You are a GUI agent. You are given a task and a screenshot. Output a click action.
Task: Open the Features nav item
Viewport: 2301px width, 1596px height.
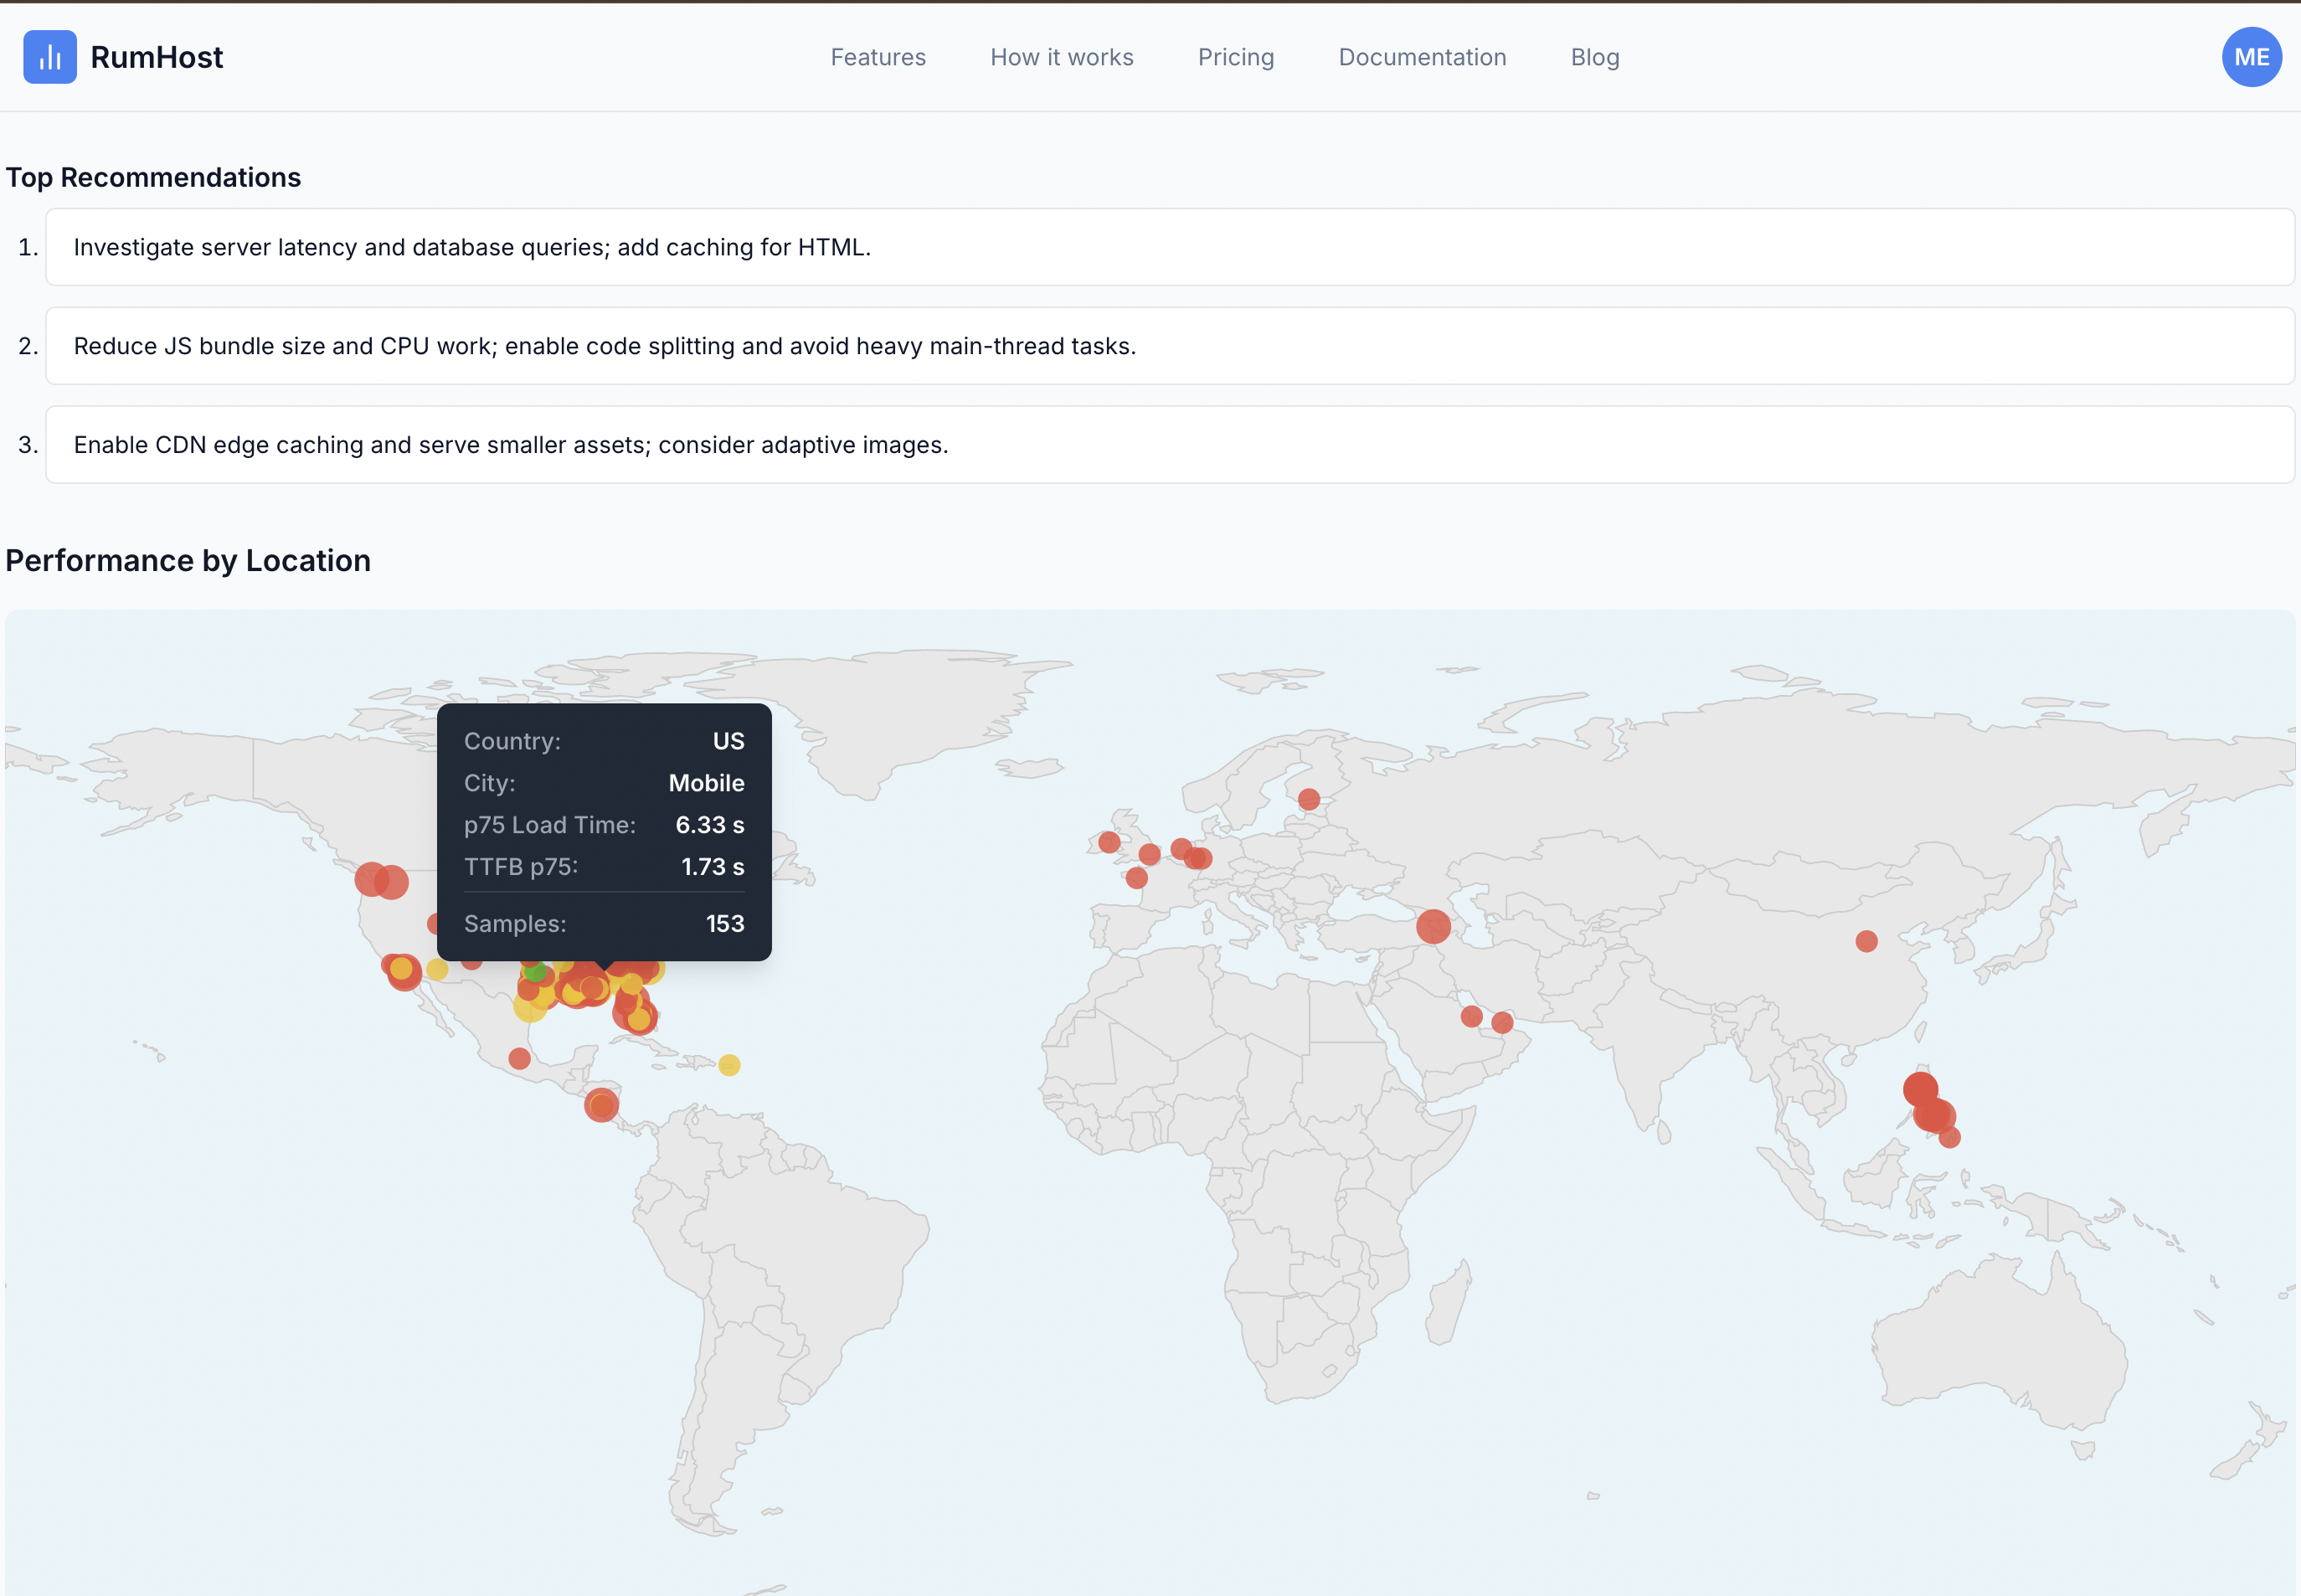(877, 57)
